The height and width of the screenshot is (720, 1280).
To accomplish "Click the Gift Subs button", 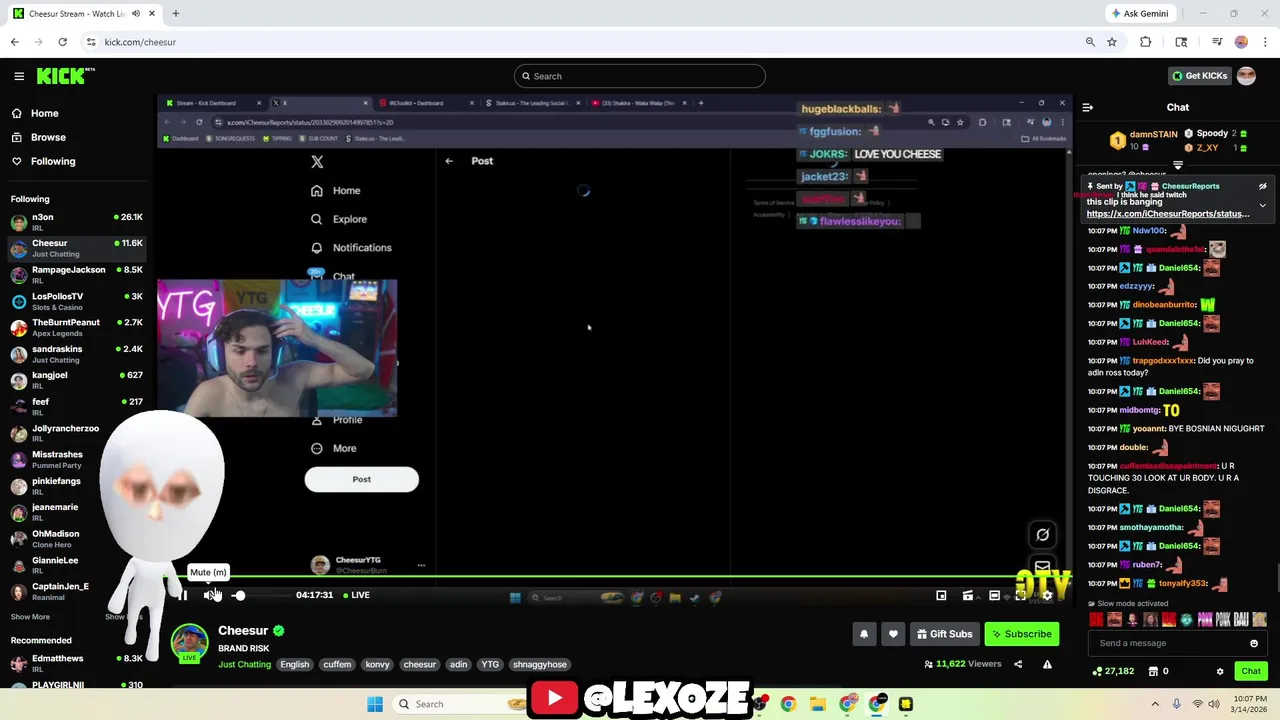I will (944, 634).
